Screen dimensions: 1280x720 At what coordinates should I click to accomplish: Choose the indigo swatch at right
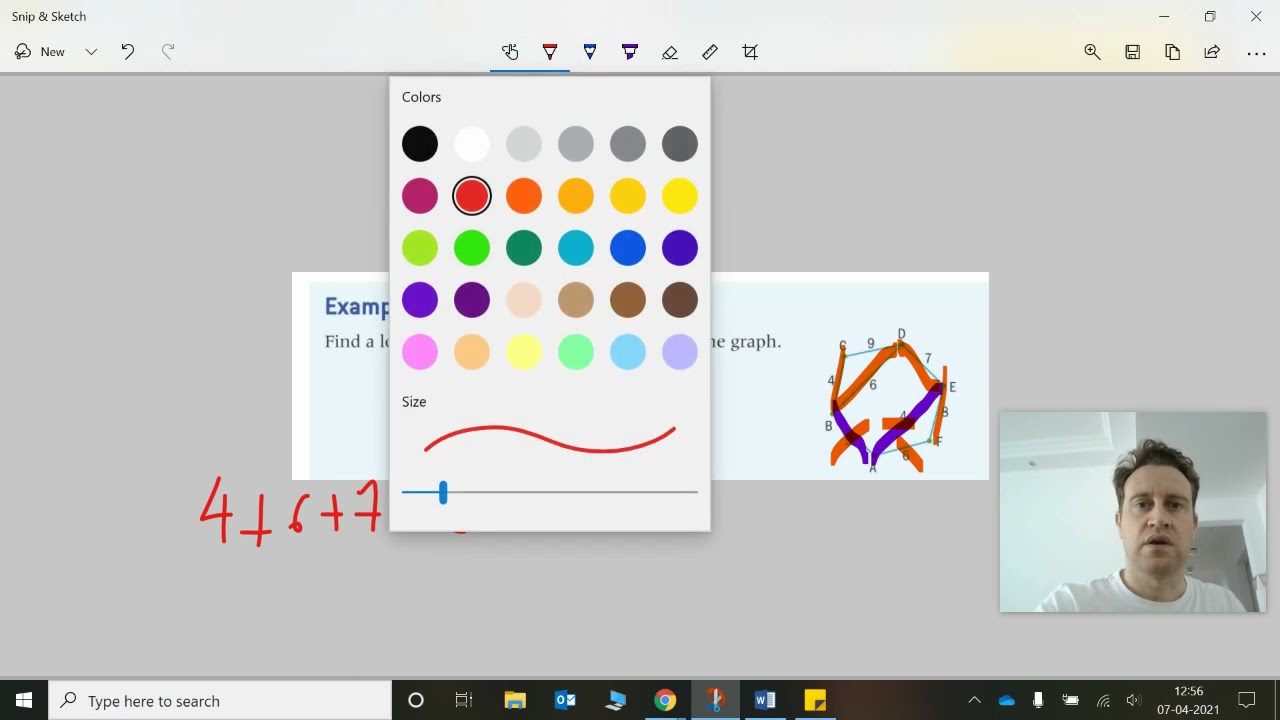point(680,248)
